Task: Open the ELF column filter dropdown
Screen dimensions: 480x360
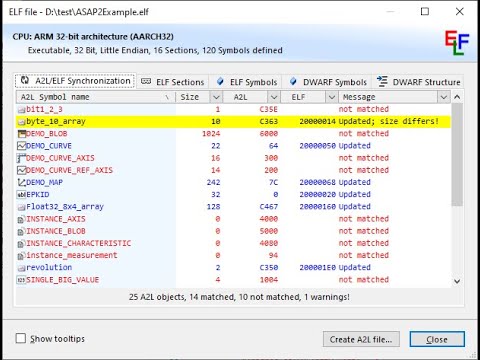Action: 331,97
